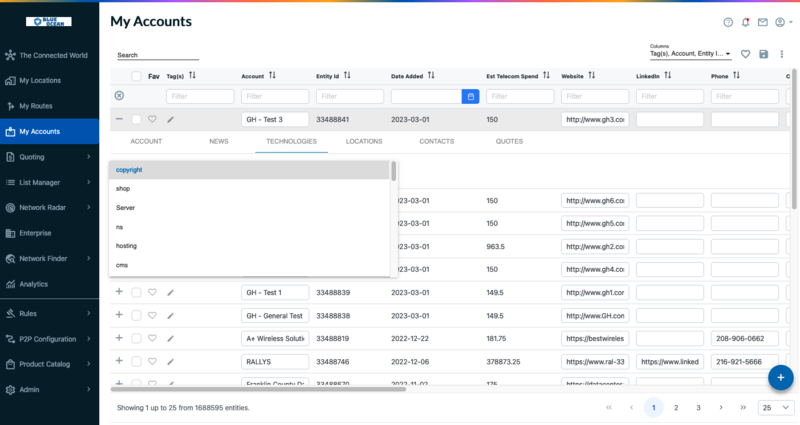The height and width of the screenshot is (425, 800).
Task: Open the help question mark icon
Action: click(x=728, y=22)
